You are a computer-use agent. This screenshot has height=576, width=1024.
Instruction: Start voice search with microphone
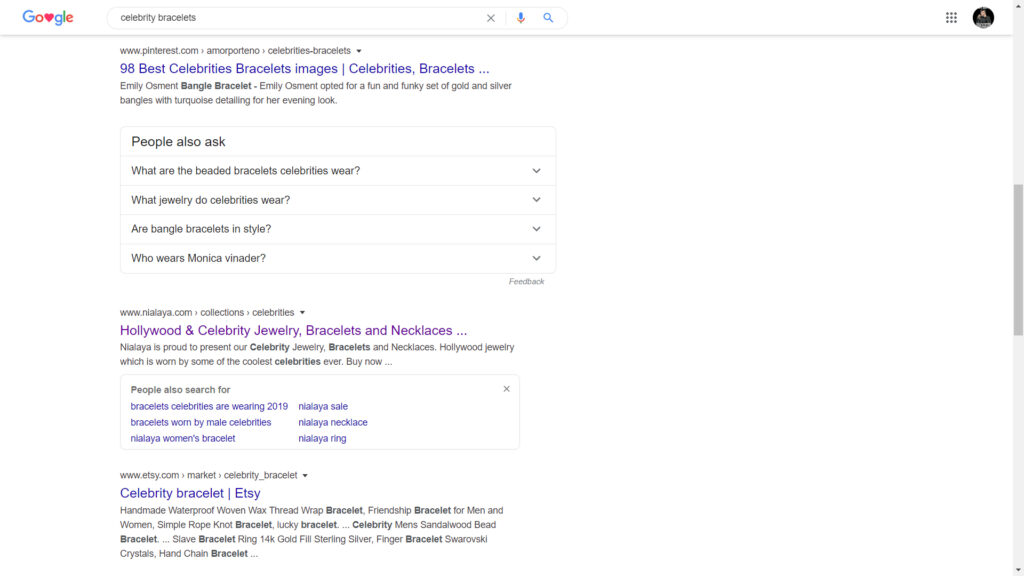click(x=520, y=18)
